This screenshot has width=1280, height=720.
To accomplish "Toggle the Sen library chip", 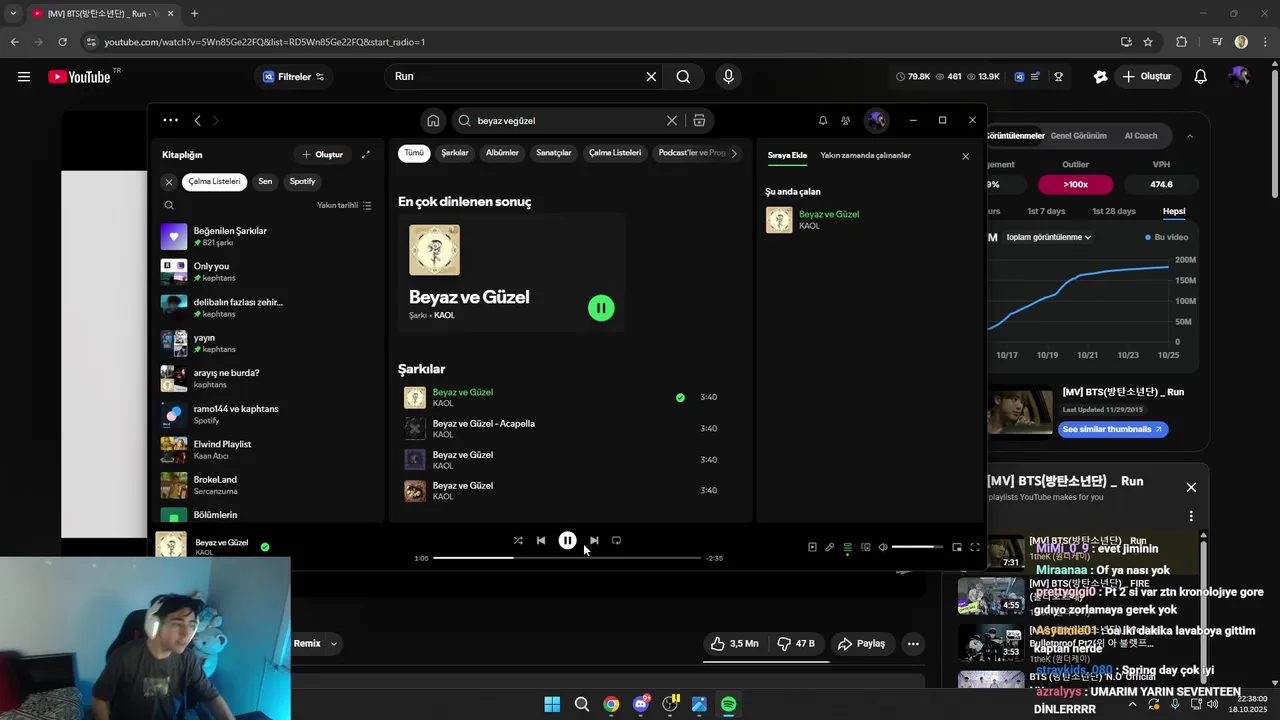I will tap(265, 182).
